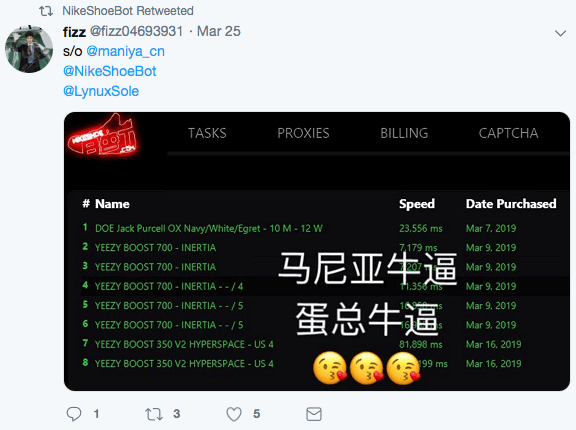Click the Mar 25 tweet timestamp
The height and width of the screenshot is (430, 576).
point(219,31)
